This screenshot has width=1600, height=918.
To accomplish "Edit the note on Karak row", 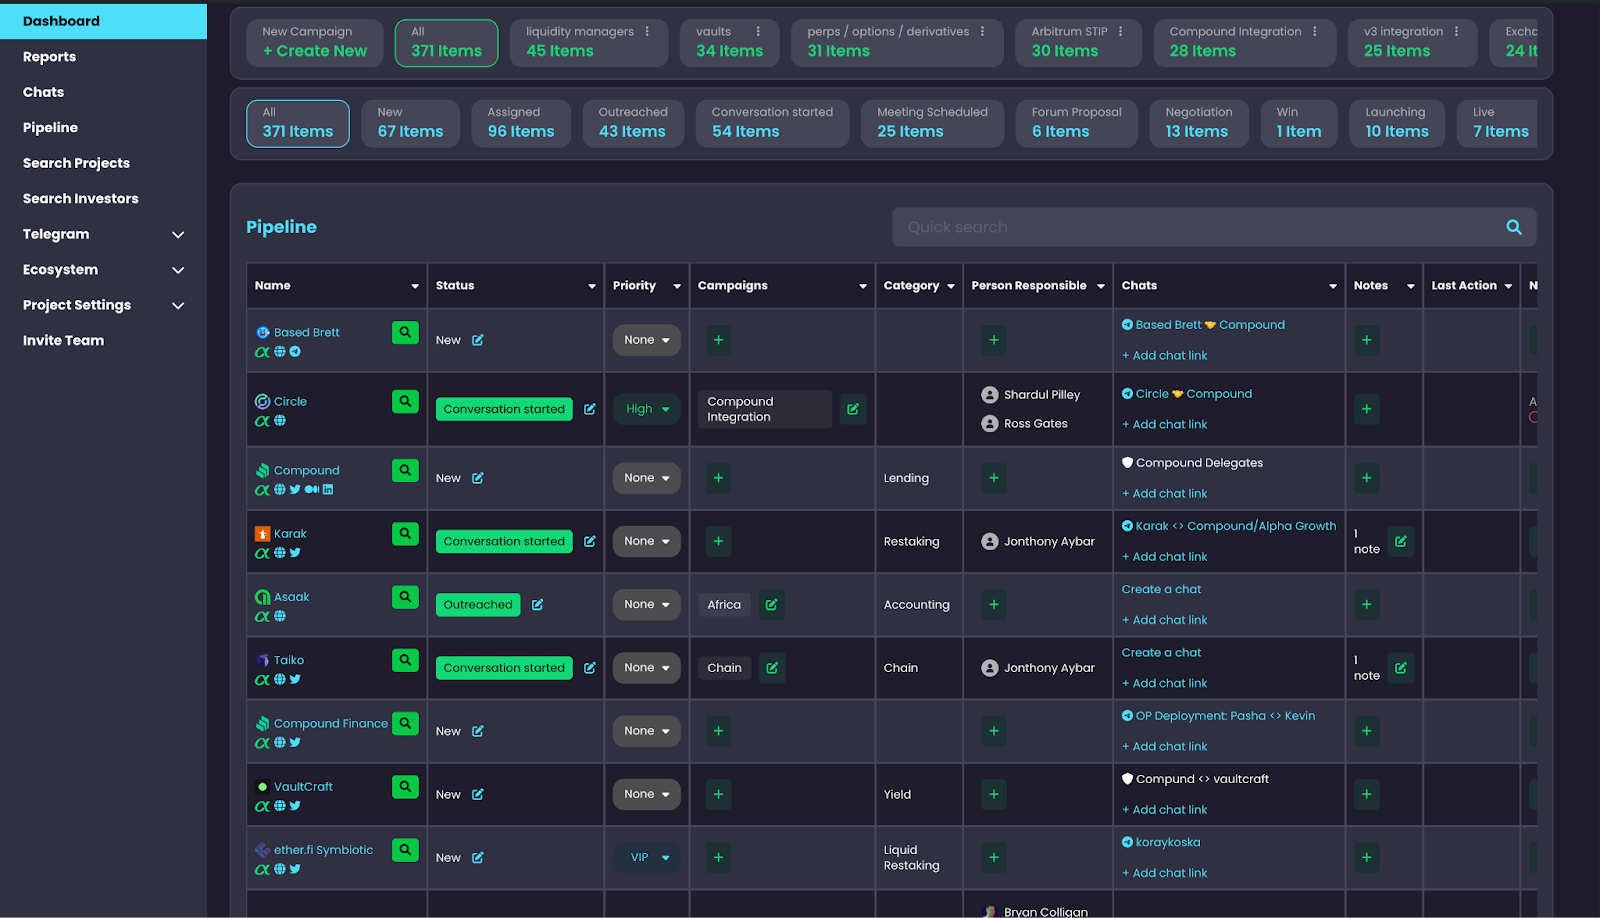I will pos(1401,541).
